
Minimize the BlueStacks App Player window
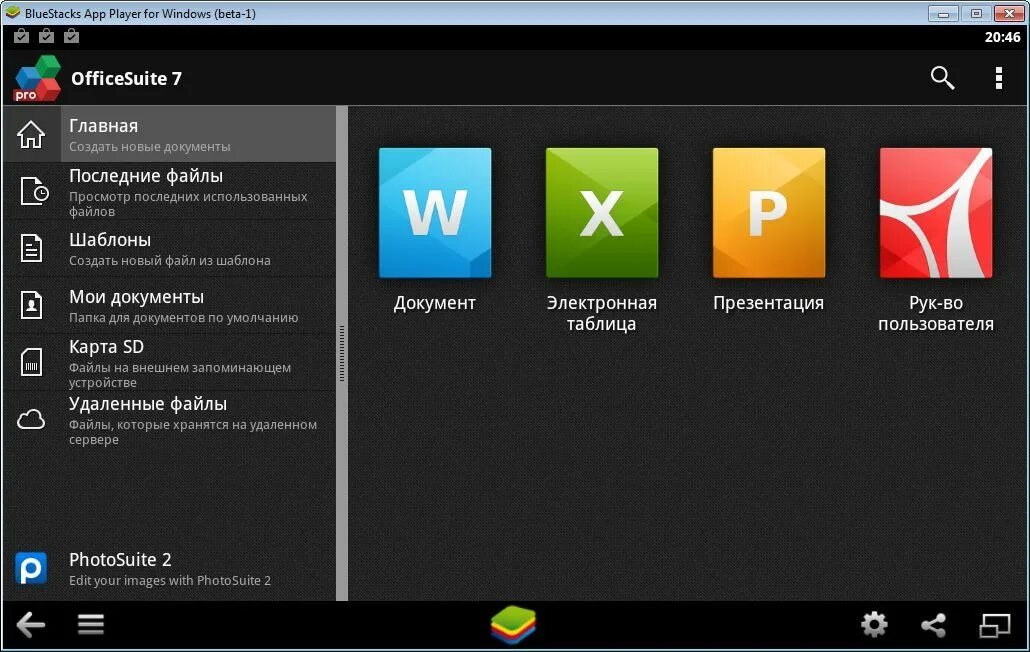pos(943,13)
